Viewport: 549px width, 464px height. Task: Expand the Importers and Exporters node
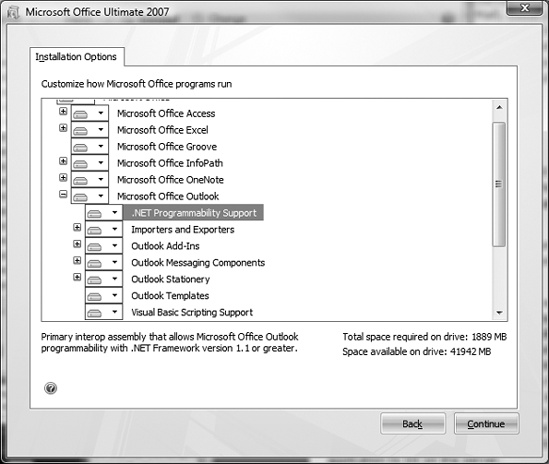[x=77, y=228]
